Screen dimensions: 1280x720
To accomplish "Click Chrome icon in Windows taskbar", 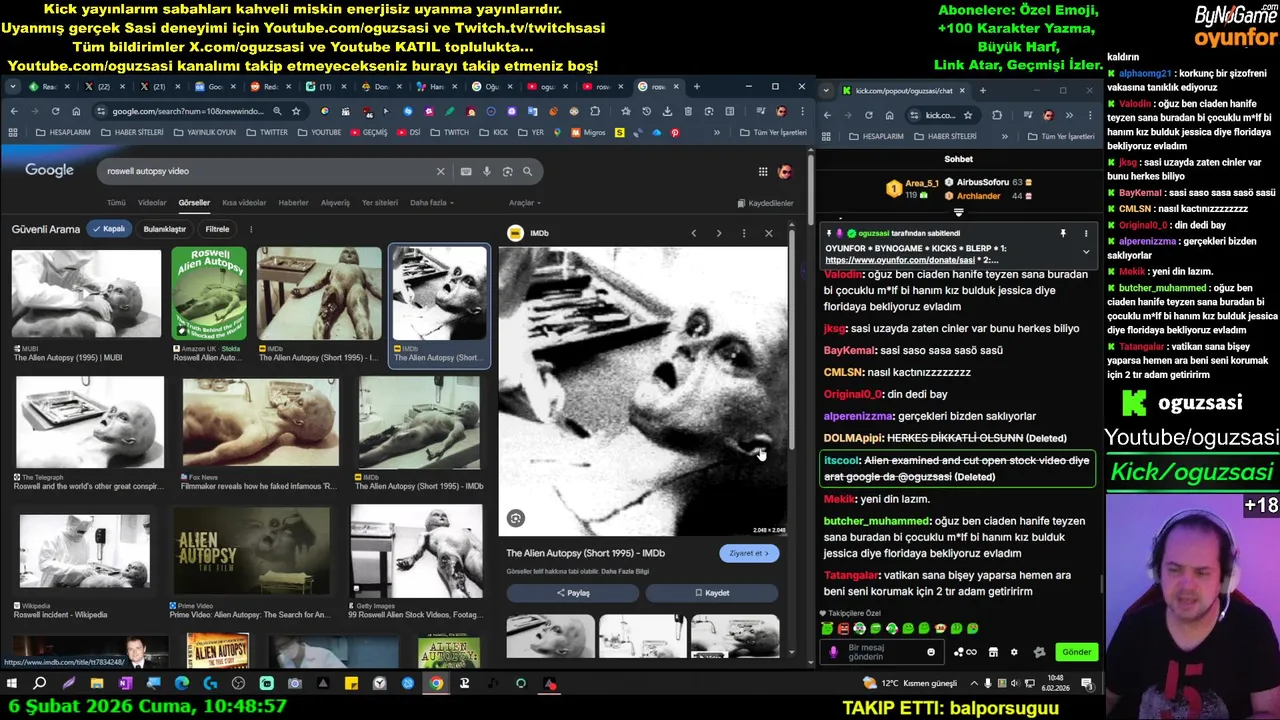I will (436, 683).
